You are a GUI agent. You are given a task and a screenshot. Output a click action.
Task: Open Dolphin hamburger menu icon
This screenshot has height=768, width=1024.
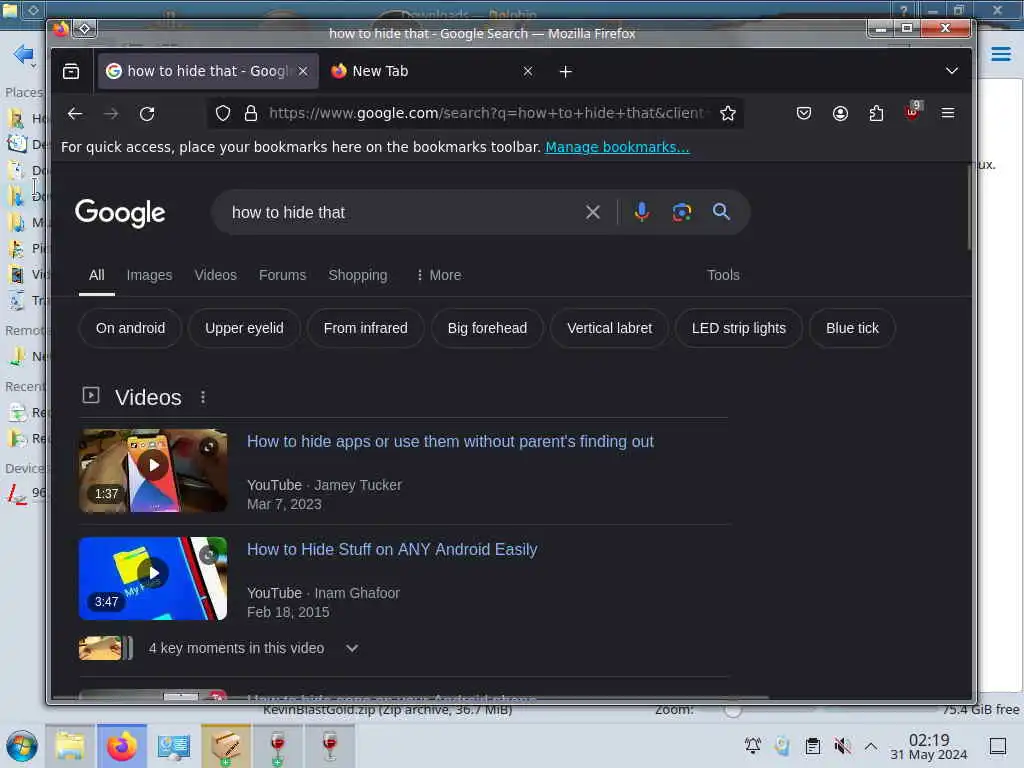coord(1000,54)
